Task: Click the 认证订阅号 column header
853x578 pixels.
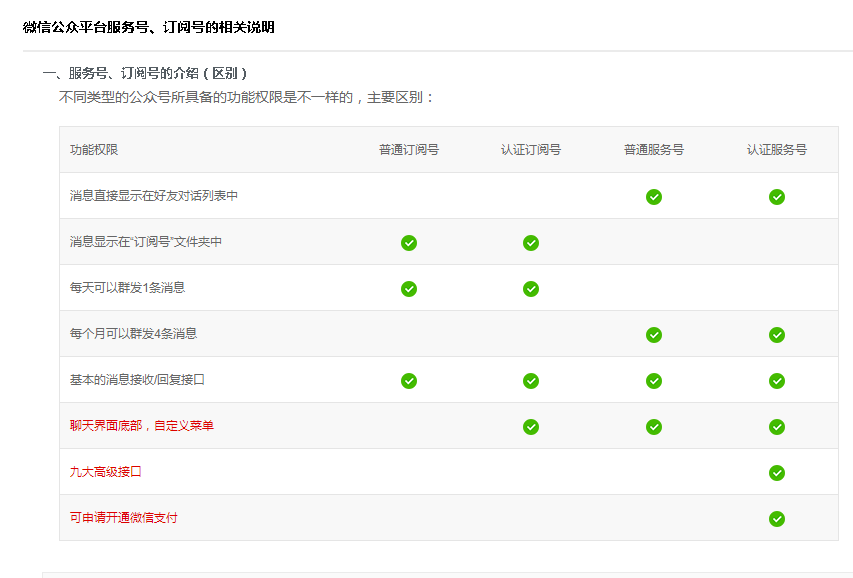Action: [x=531, y=150]
